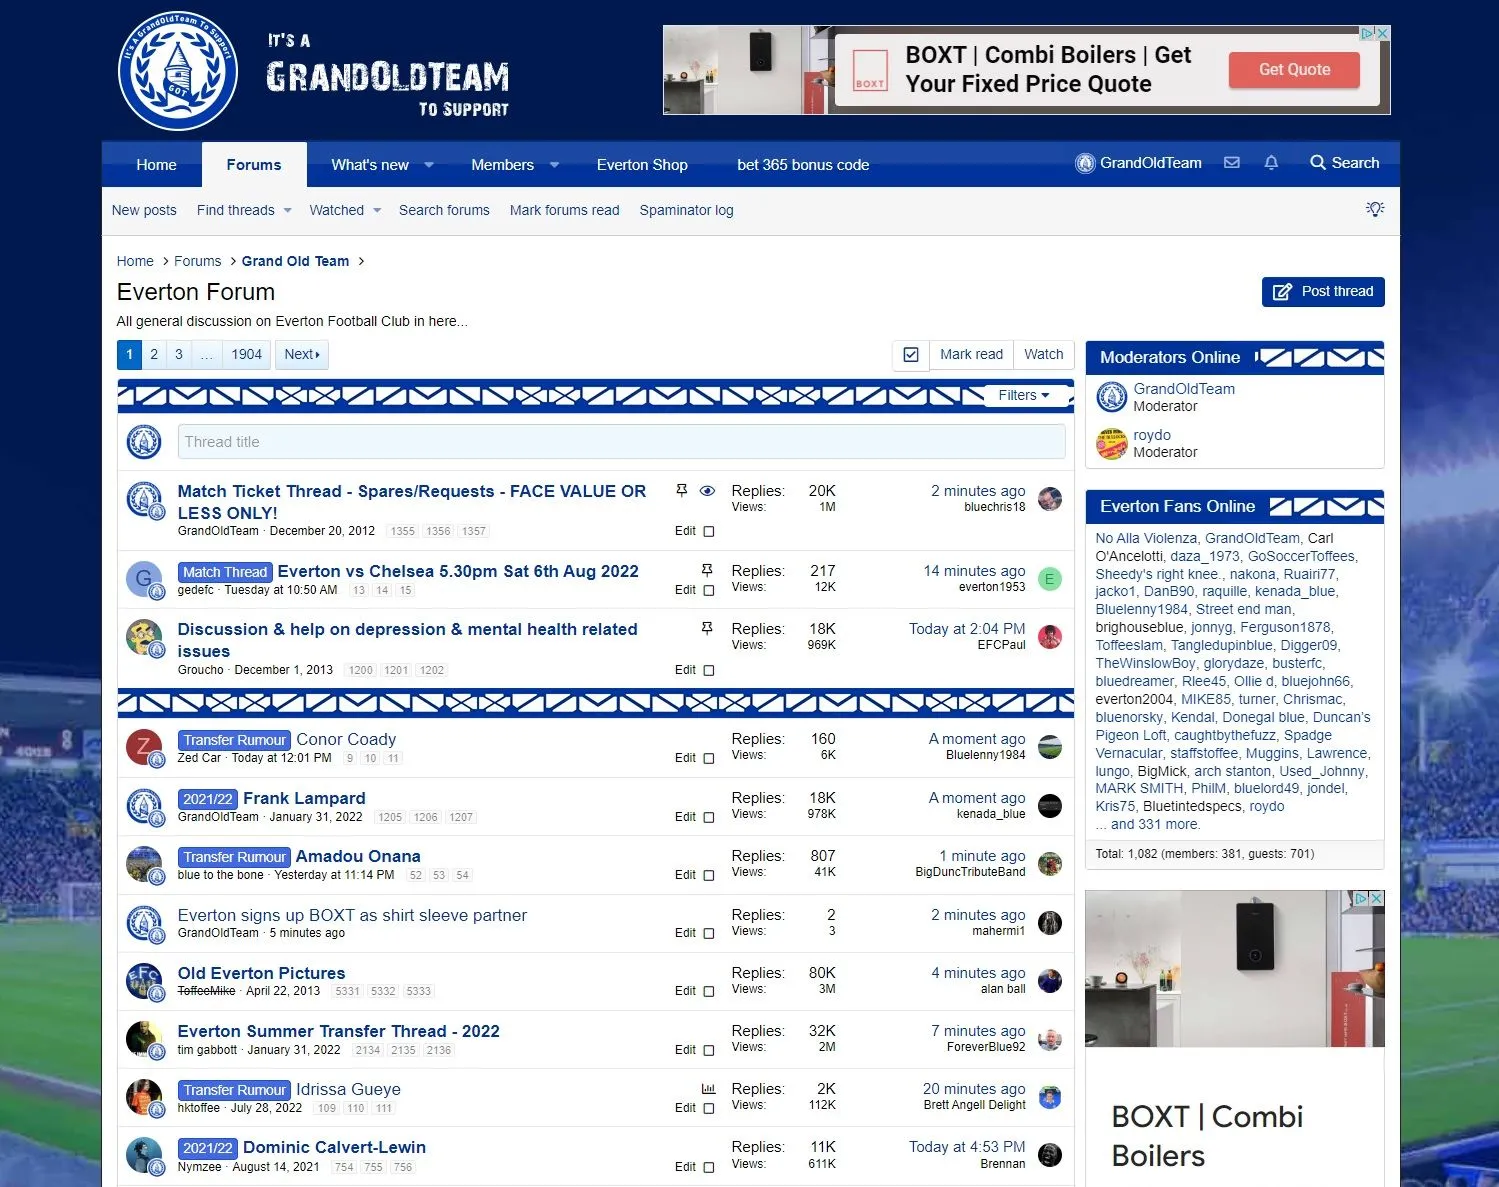Open the Home tab
This screenshot has height=1187, width=1499.
(x=156, y=165)
